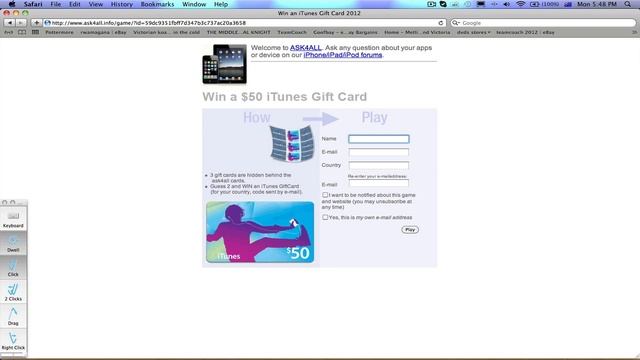Open the Wi-Fi status menu
The width and height of the screenshot is (640, 360).
520,4
